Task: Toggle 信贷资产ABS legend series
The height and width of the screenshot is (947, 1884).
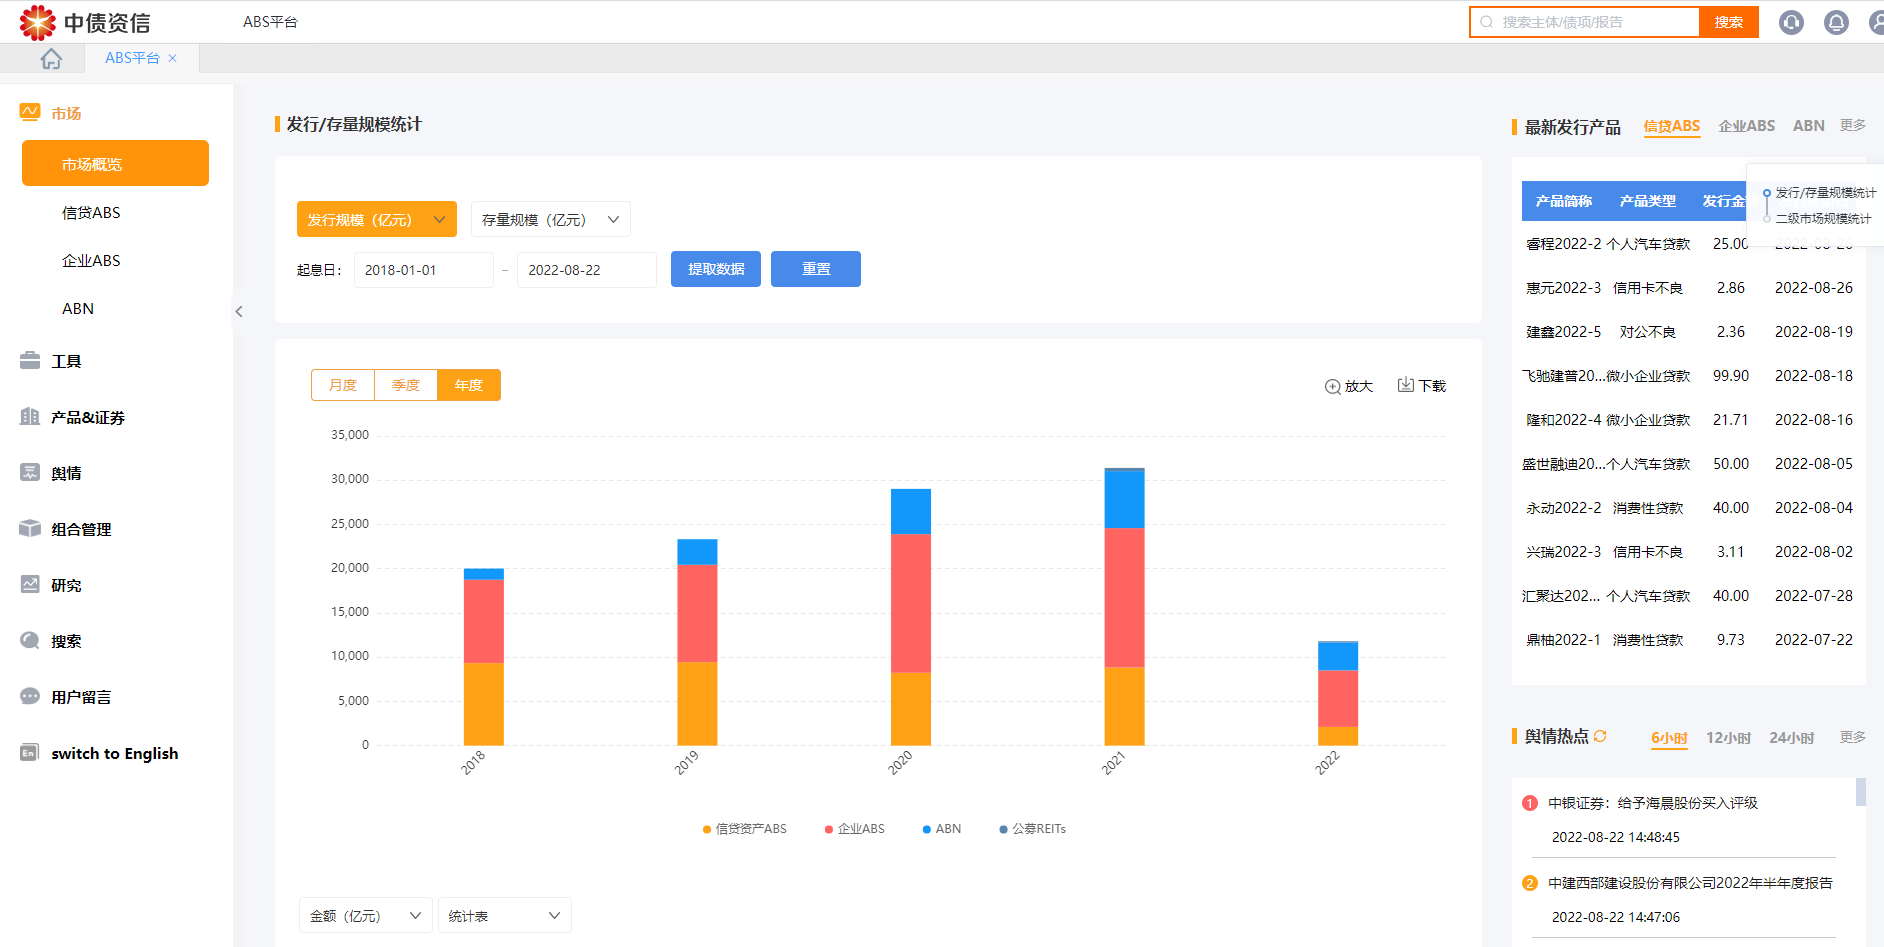Action: pos(745,829)
